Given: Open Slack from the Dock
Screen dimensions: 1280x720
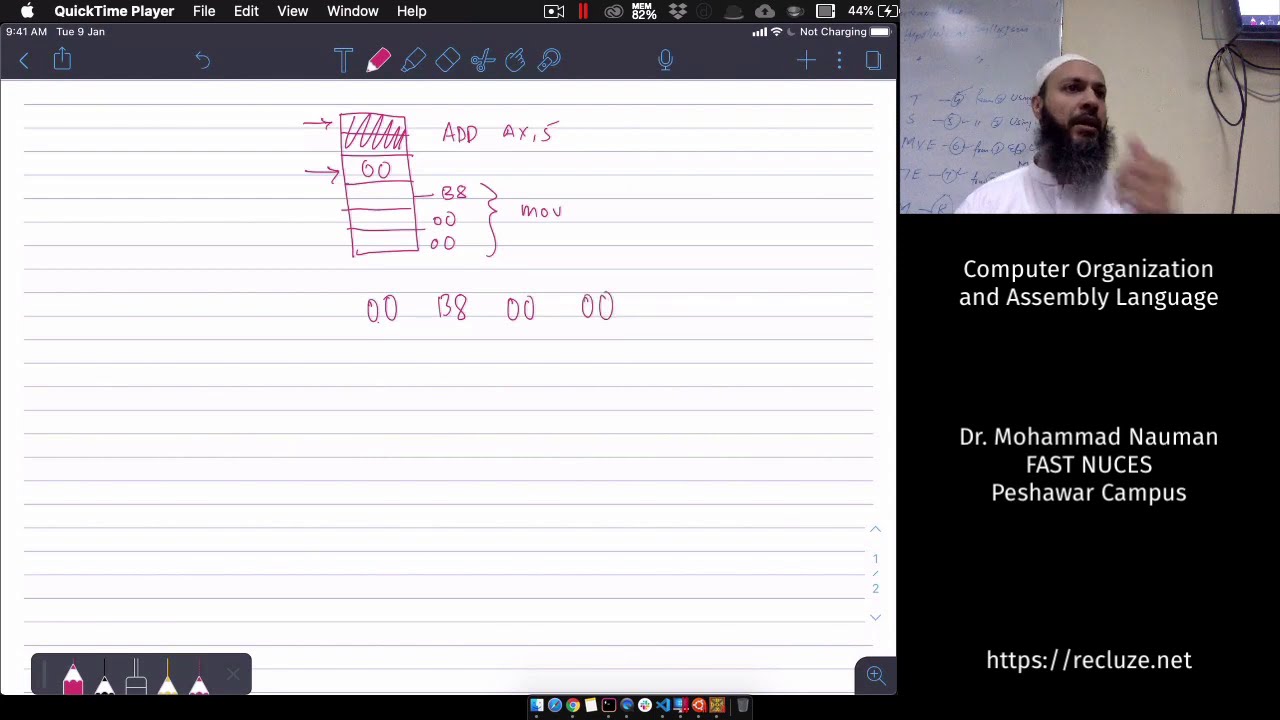Looking at the screenshot, I should click(645, 705).
